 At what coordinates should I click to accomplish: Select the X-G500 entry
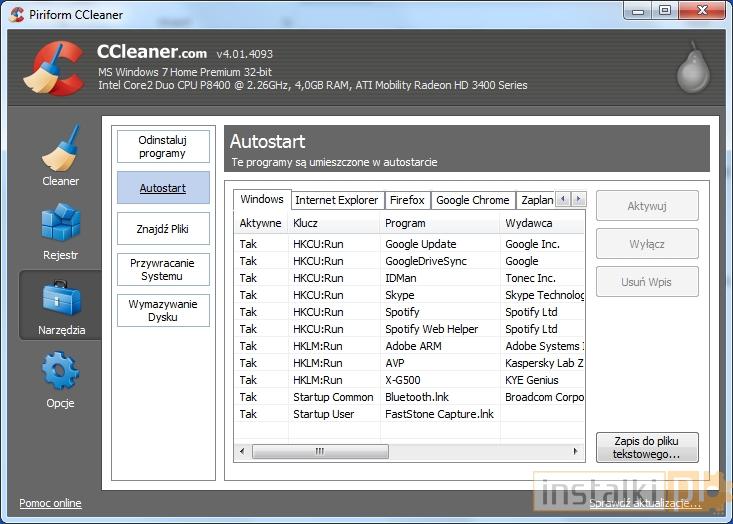409,380
